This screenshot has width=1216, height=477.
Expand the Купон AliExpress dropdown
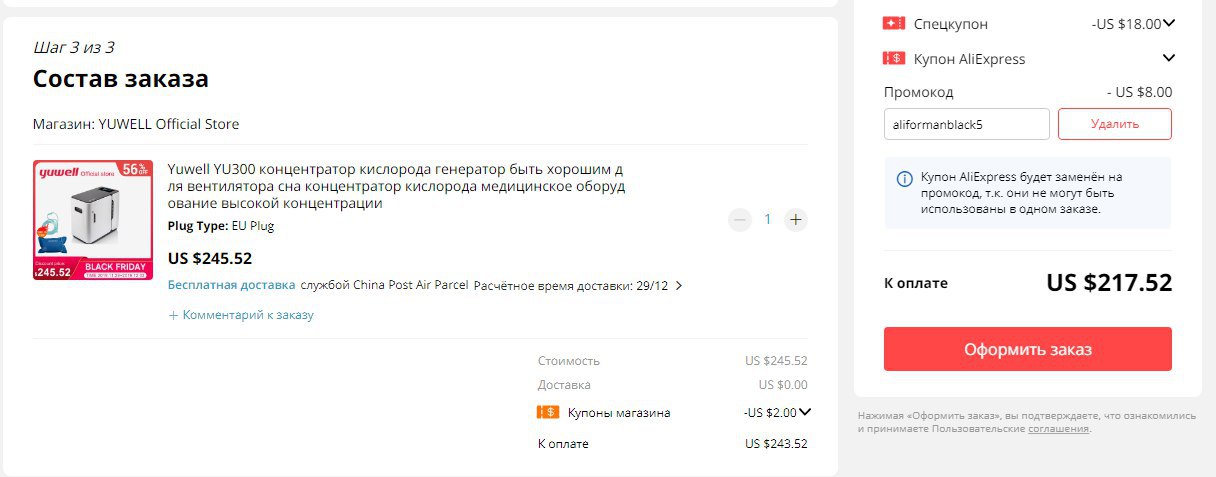[1169, 58]
